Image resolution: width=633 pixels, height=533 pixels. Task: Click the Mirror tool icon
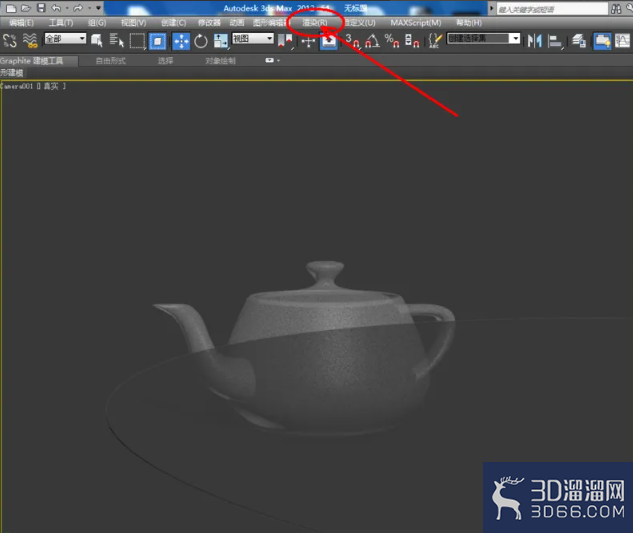(x=534, y=41)
